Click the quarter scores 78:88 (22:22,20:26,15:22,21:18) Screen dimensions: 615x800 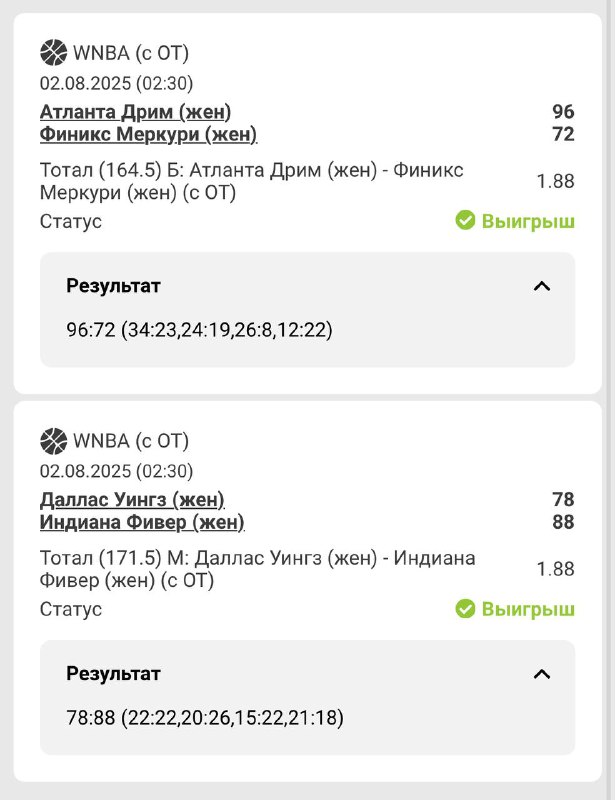pos(205,717)
